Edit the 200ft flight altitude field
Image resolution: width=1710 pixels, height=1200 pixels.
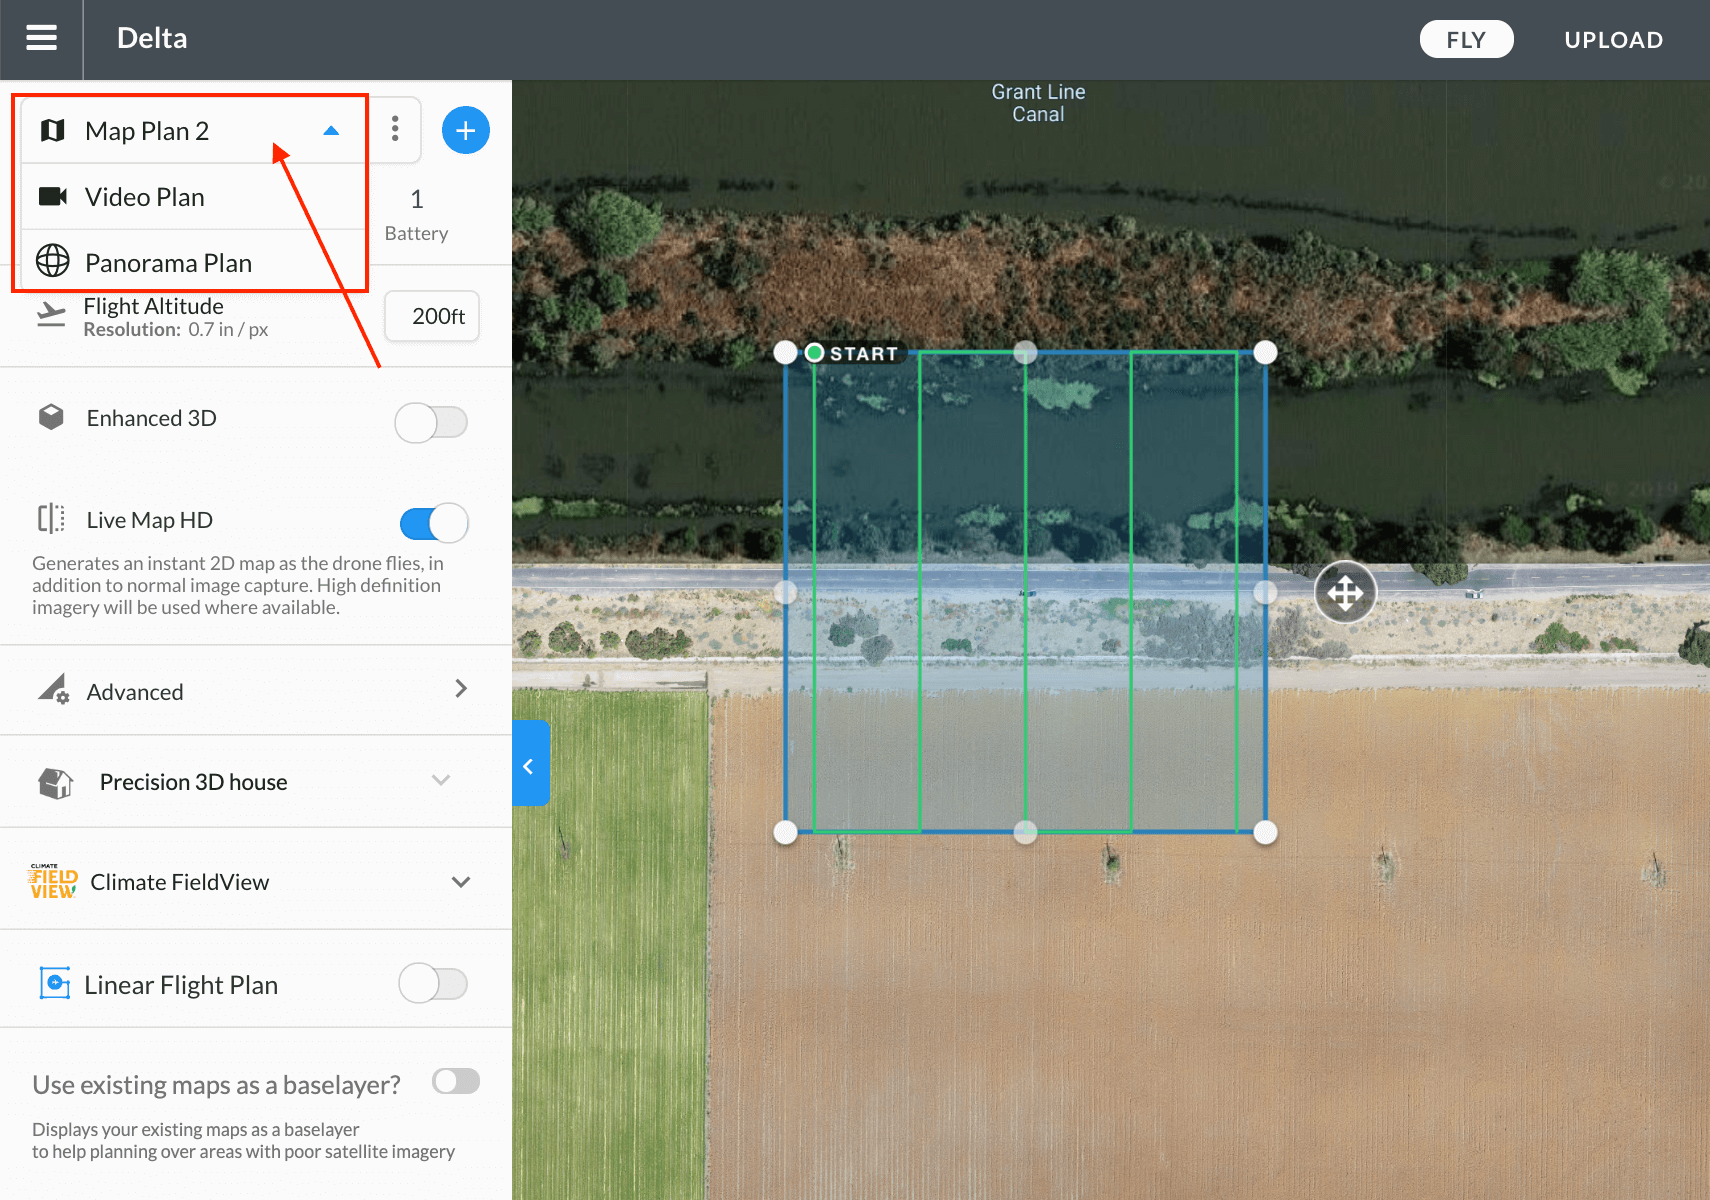point(432,316)
